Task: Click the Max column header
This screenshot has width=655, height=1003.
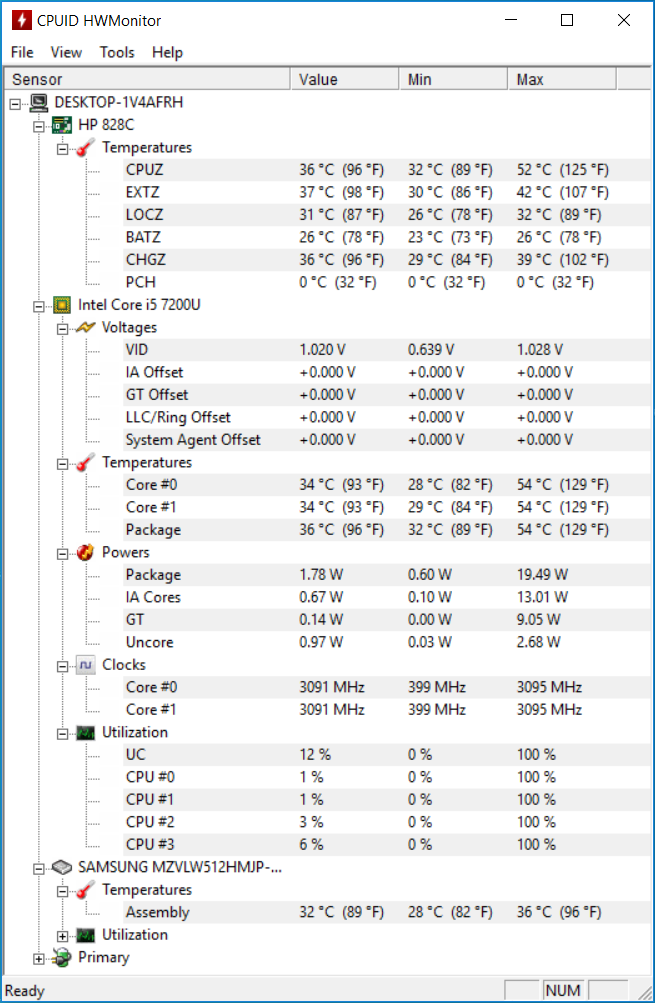Action: 562,79
